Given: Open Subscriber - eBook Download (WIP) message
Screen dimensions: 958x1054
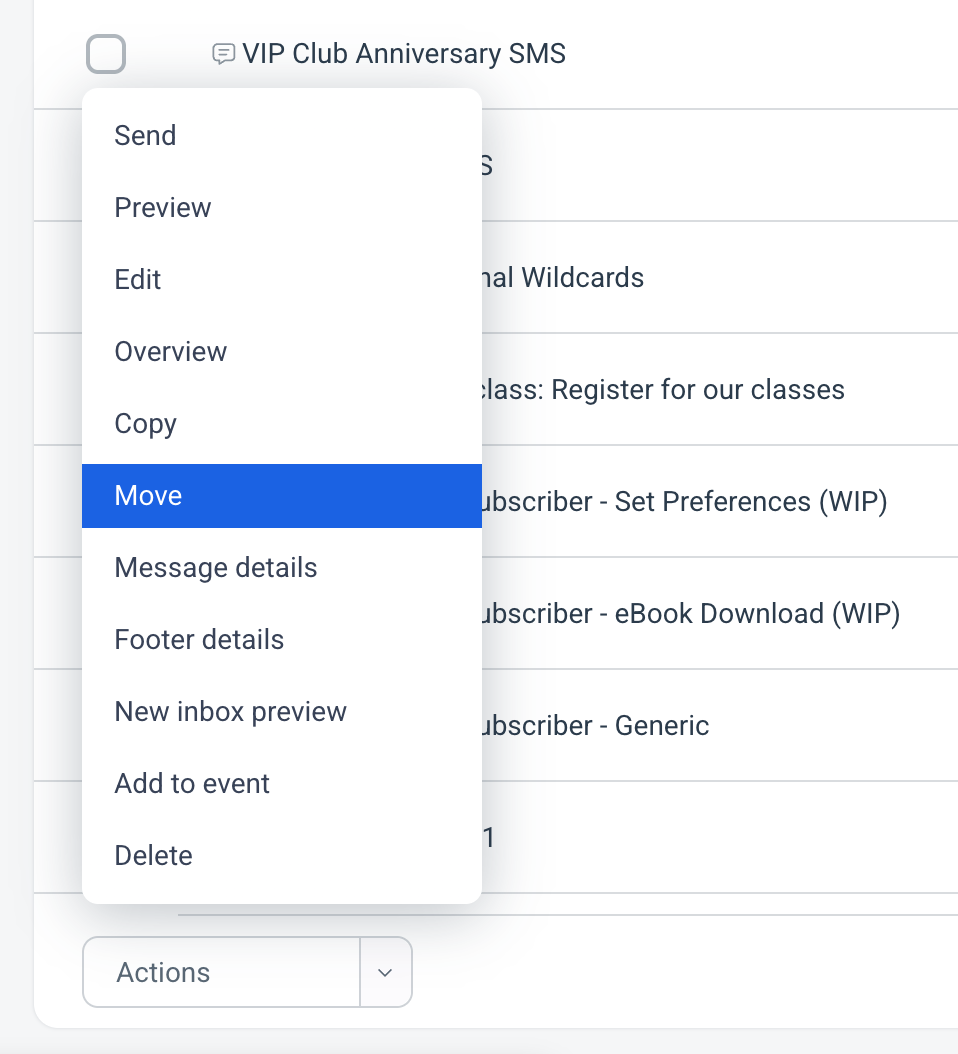Looking at the screenshot, I should (x=690, y=614).
